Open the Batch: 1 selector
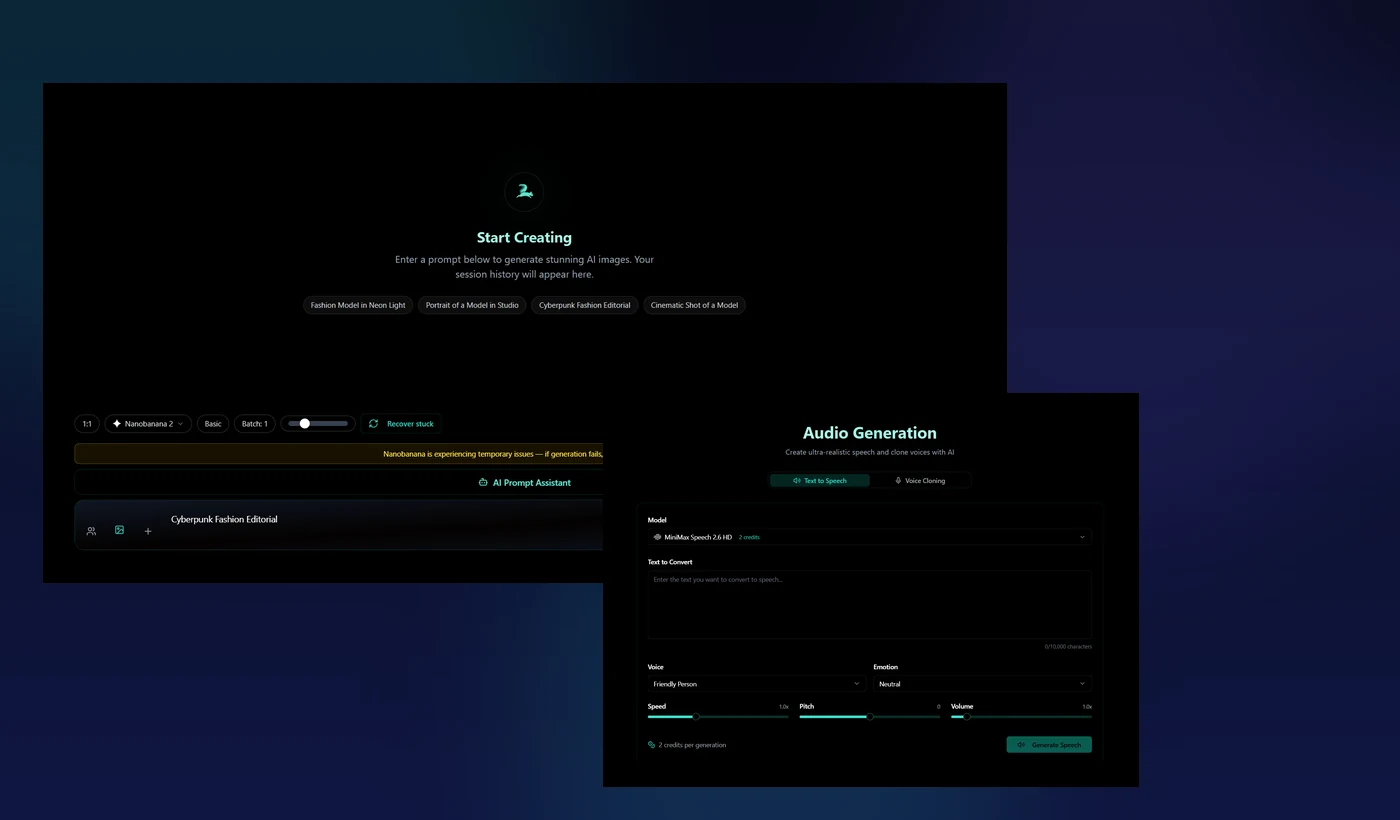Image resolution: width=1400 pixels, height=820 pixels. [x=255, y=424]
